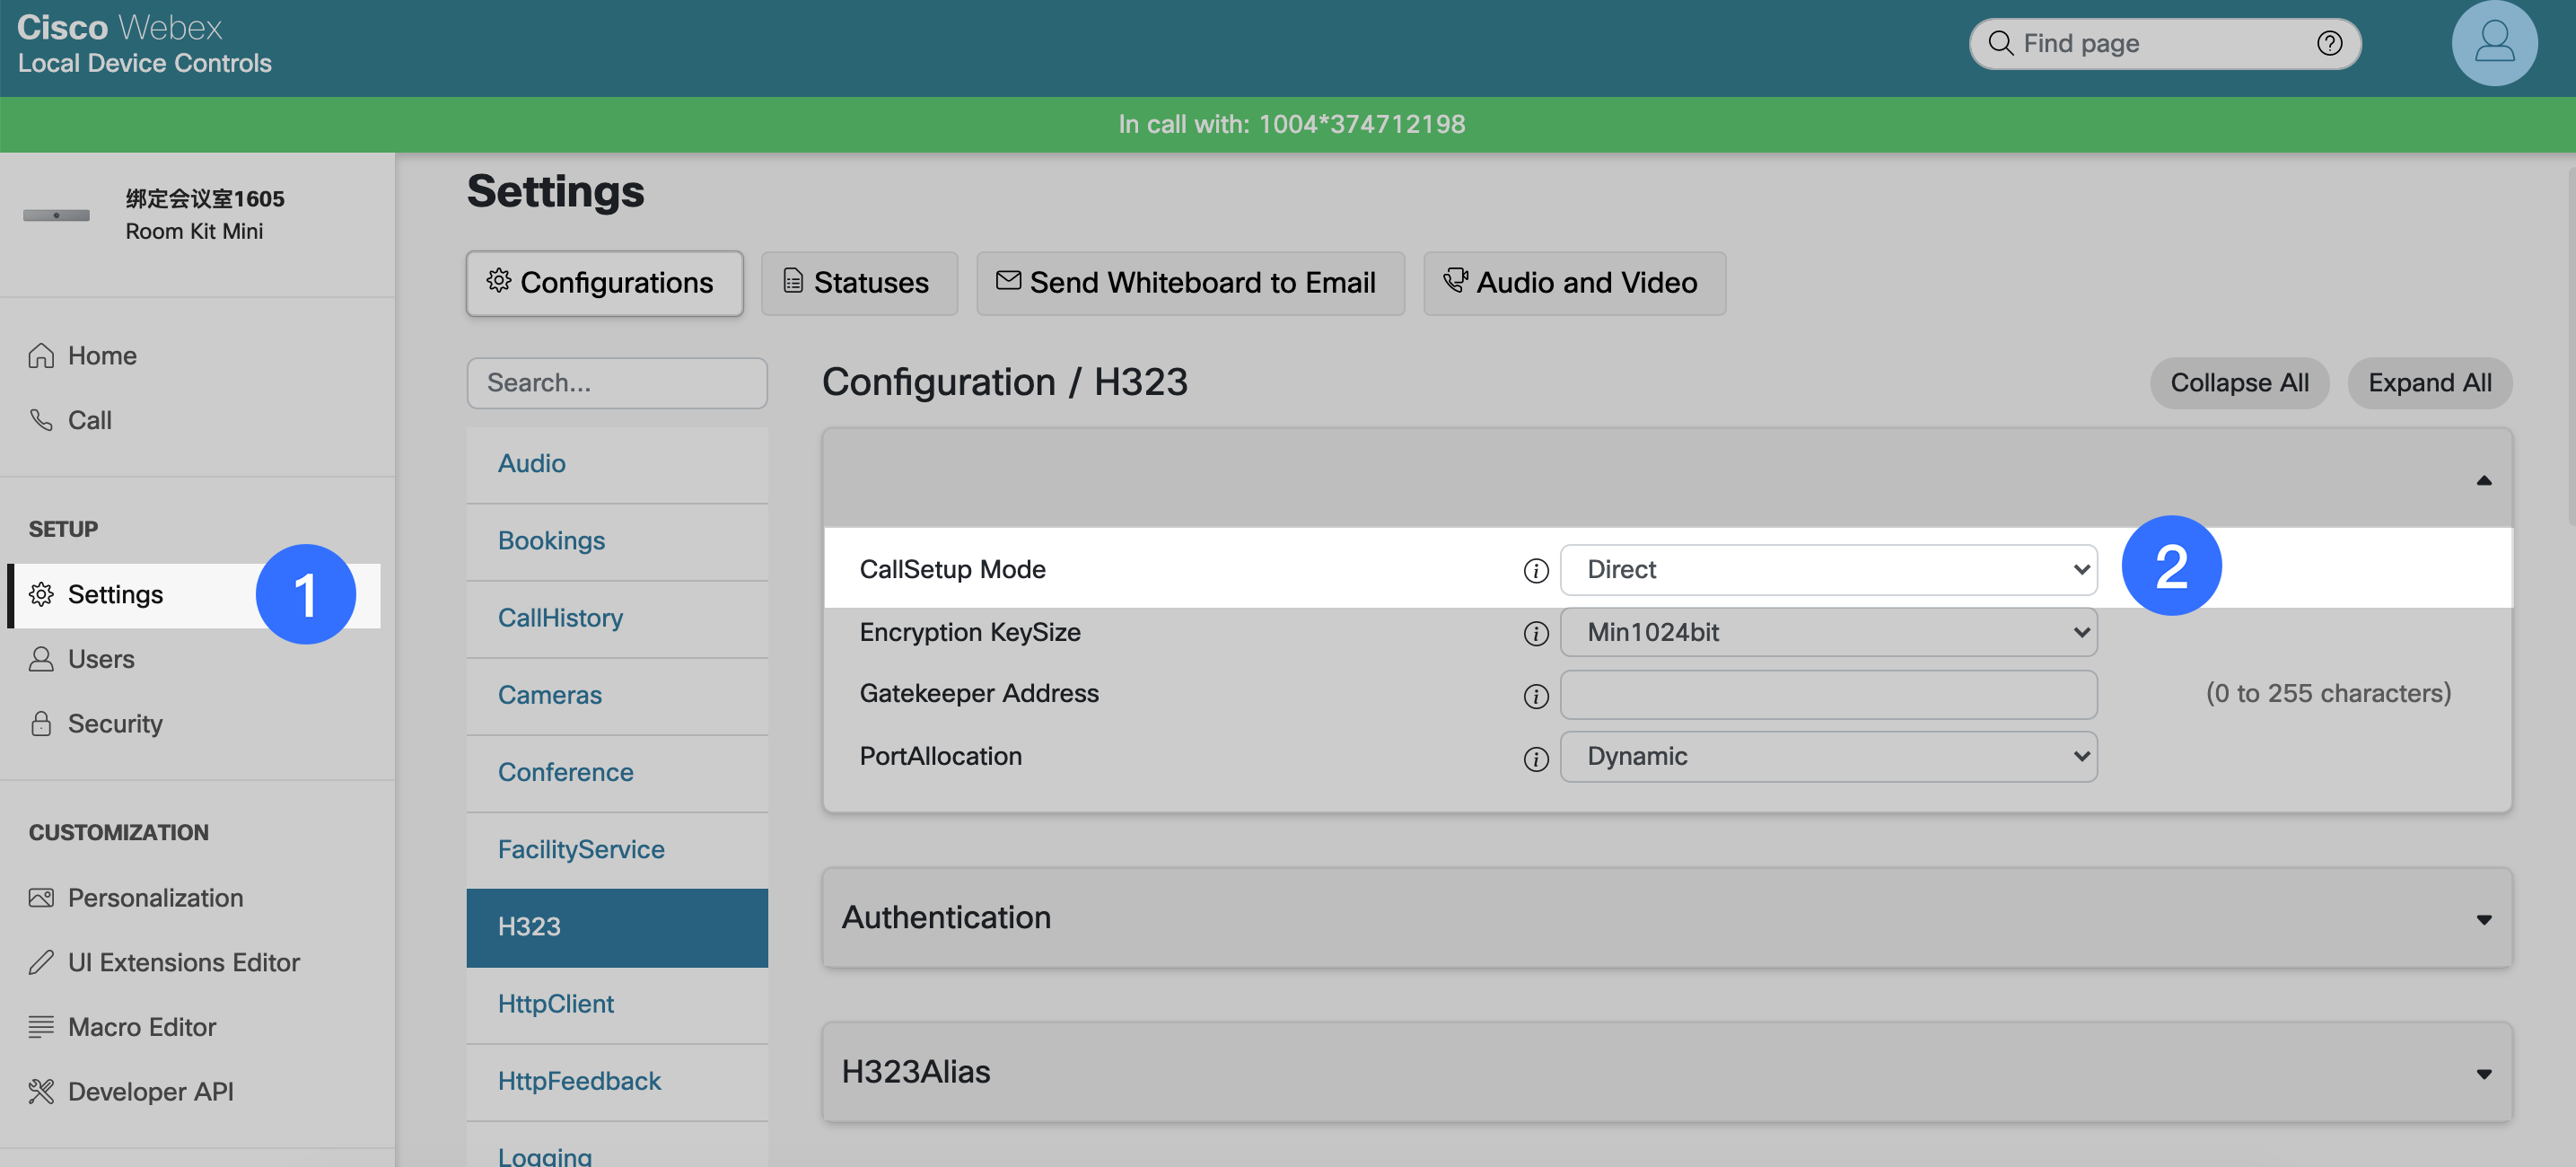The width and height of the screenshot is (2576, 1167).
Task: Open the Cameras configuration category
Action: click(617, 695)
